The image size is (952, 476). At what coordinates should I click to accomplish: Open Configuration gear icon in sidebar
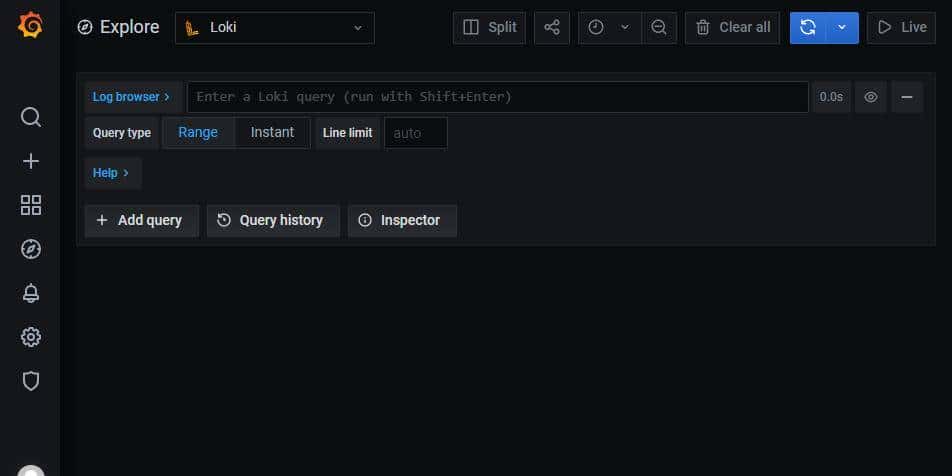30,337
